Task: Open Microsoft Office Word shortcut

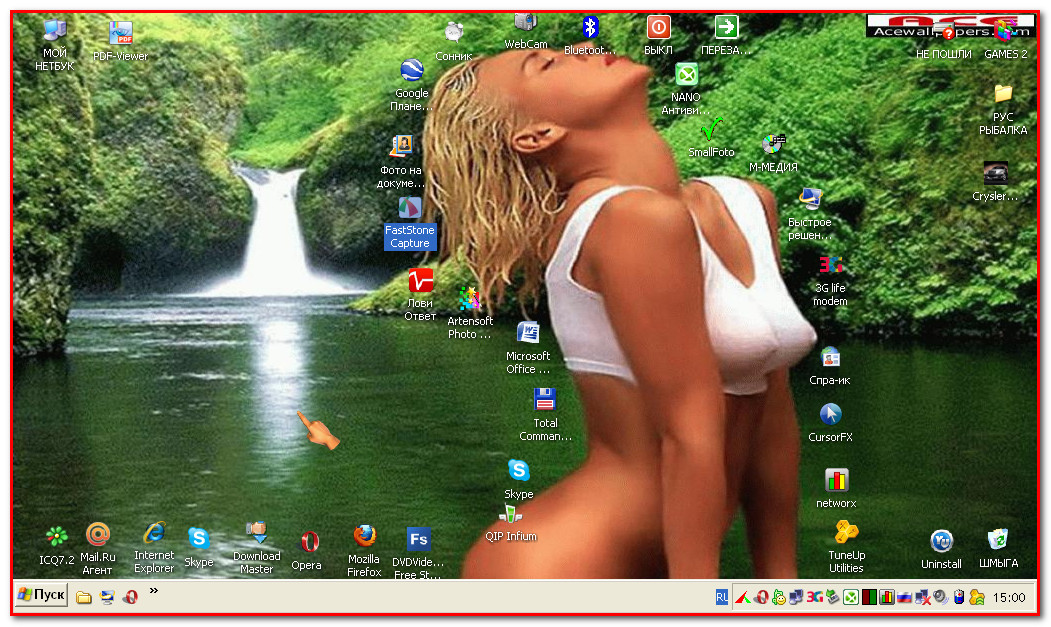Action: 528,333
